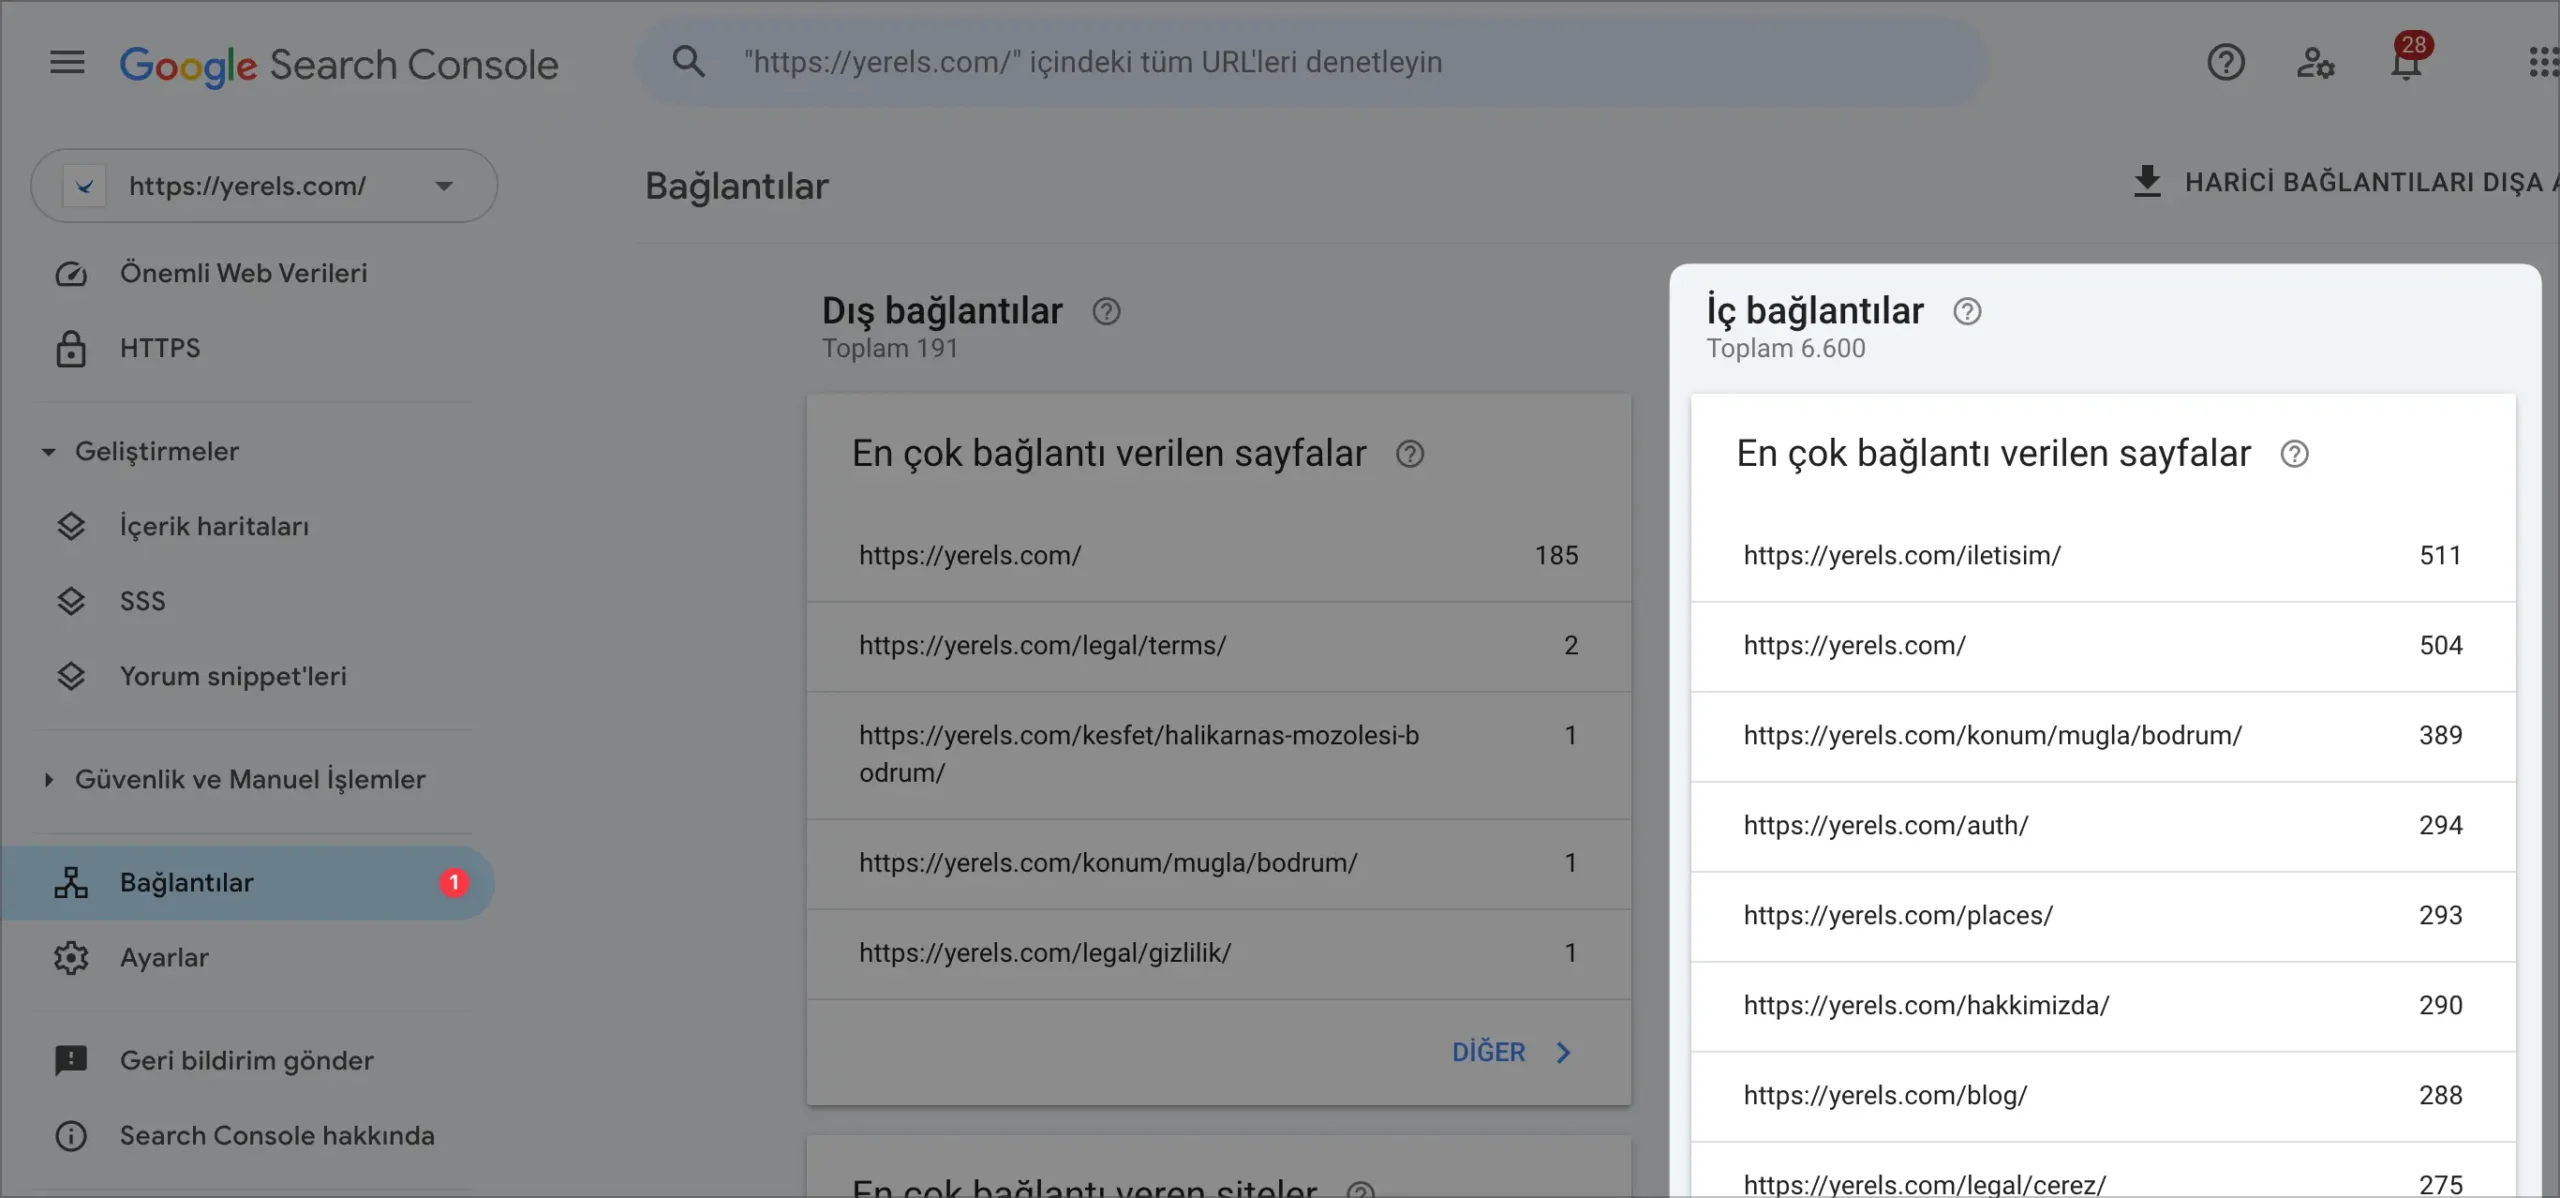This screenshot has width=2560, height=1198.
Task: Click the Google Search Console logo
Action: pos(339,65)
